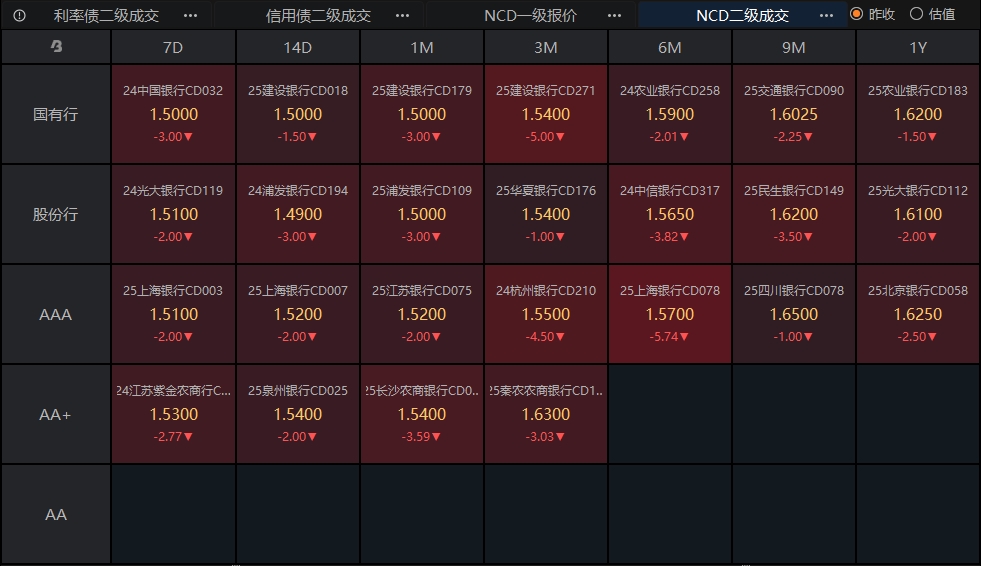Select the AA row label
Viewport: 981px width, 566px height.
[x=56, y=515]
